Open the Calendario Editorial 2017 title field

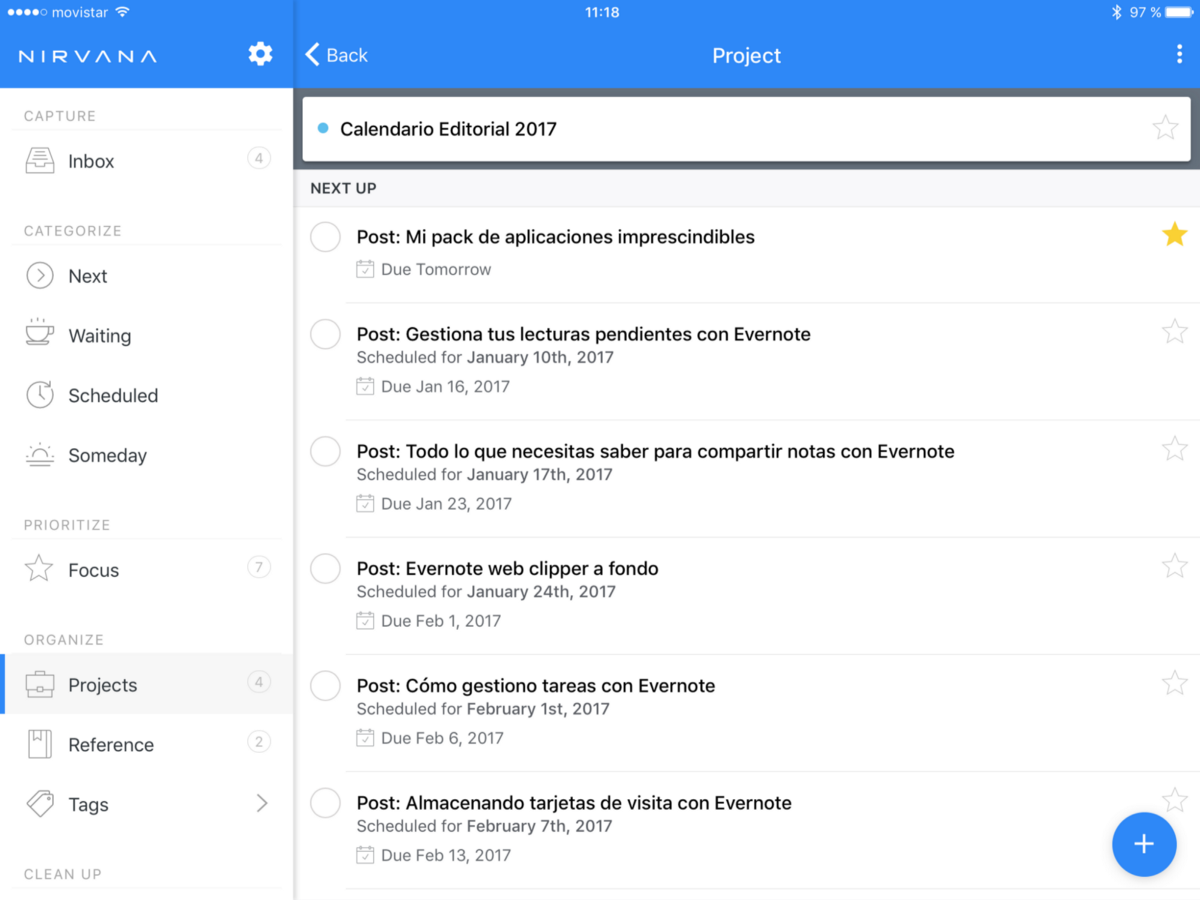pyautogui.click(x=448, y=129)
